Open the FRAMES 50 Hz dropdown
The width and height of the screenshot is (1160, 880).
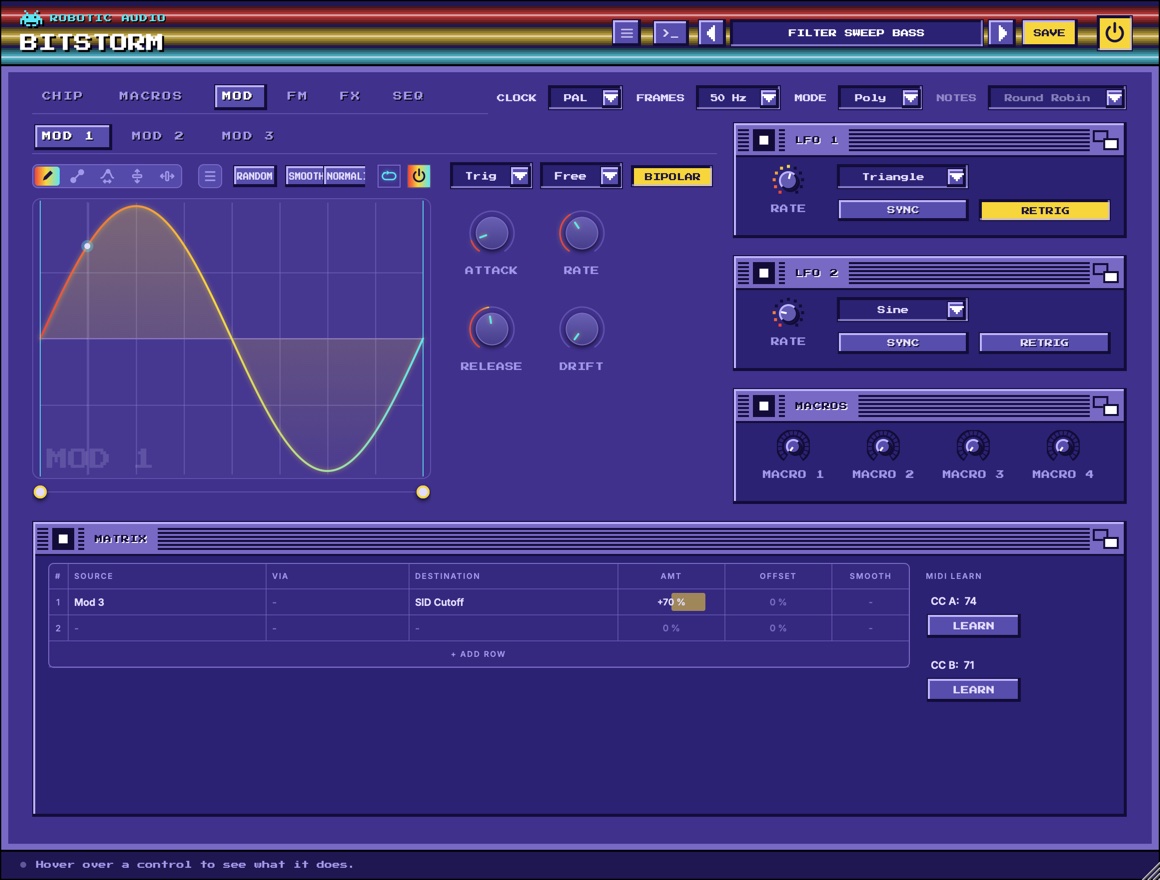tap(738, 98)
